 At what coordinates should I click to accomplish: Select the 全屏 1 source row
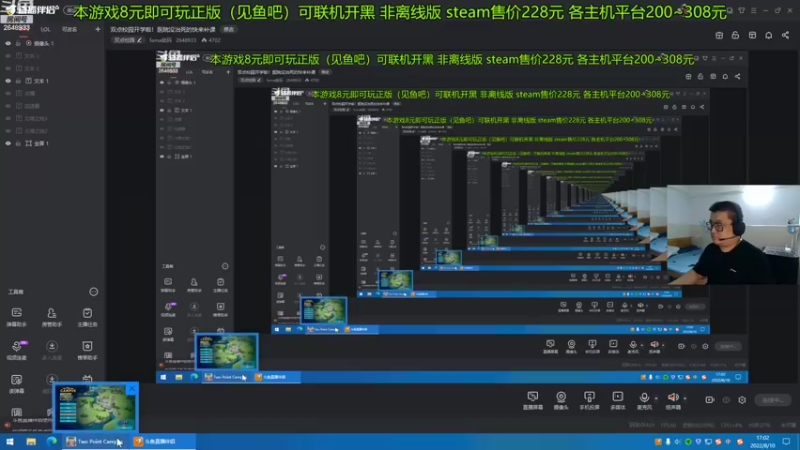coord(53,143)
